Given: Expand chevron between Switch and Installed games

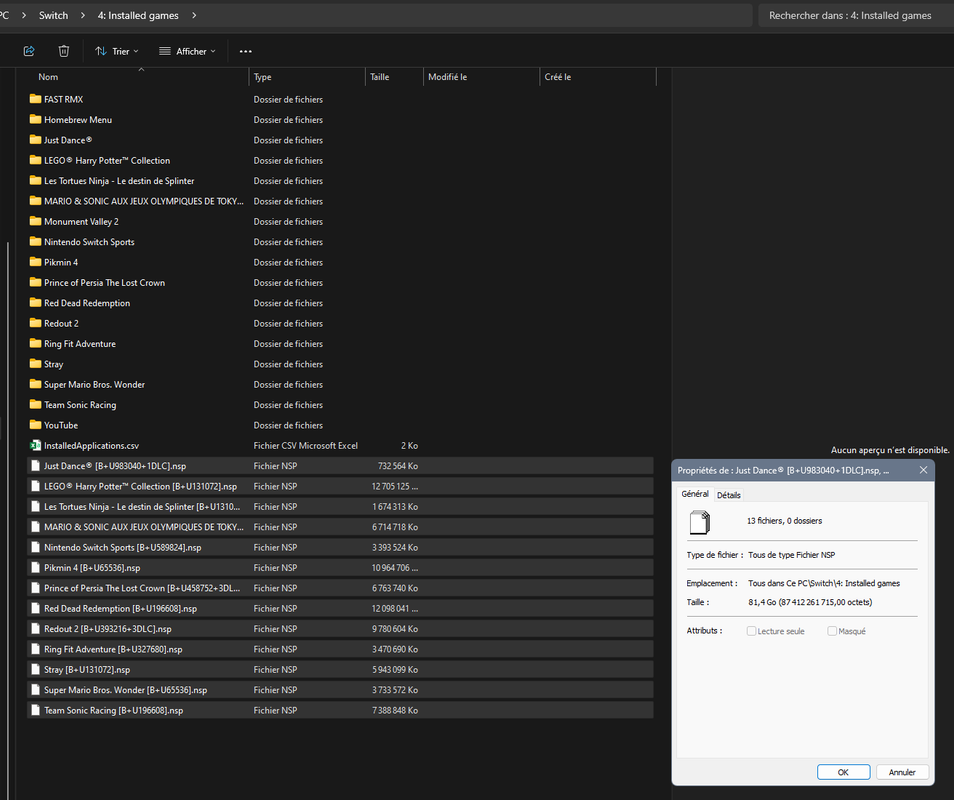Looking at the screenshot, I should coord(83,15).
